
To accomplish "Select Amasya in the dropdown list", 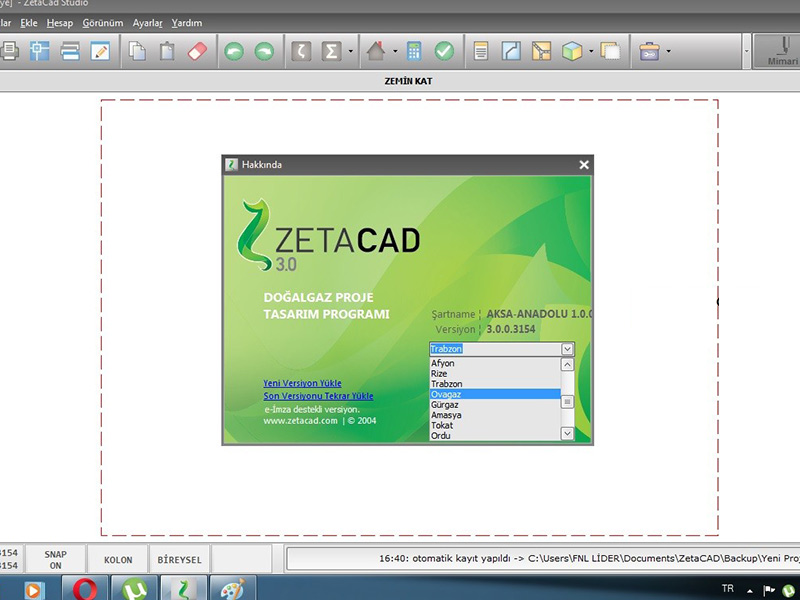I will [495, 415].
